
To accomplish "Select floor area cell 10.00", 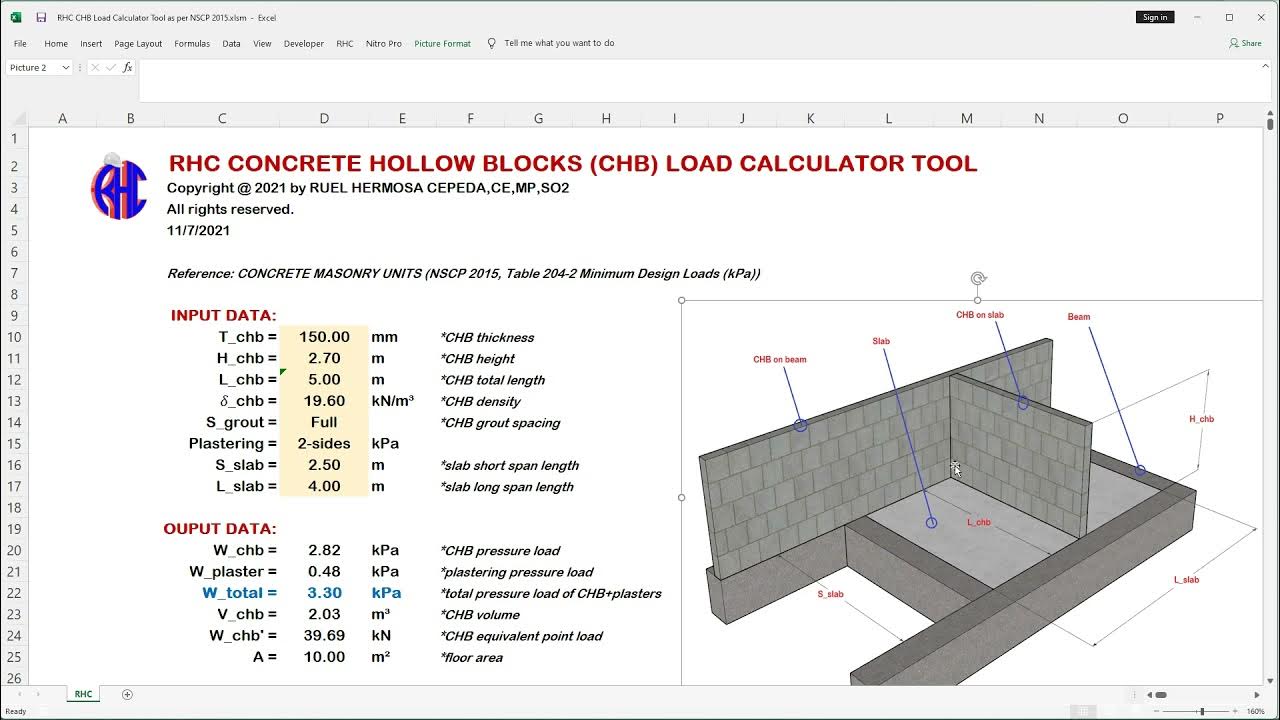I will coord(324,657).
